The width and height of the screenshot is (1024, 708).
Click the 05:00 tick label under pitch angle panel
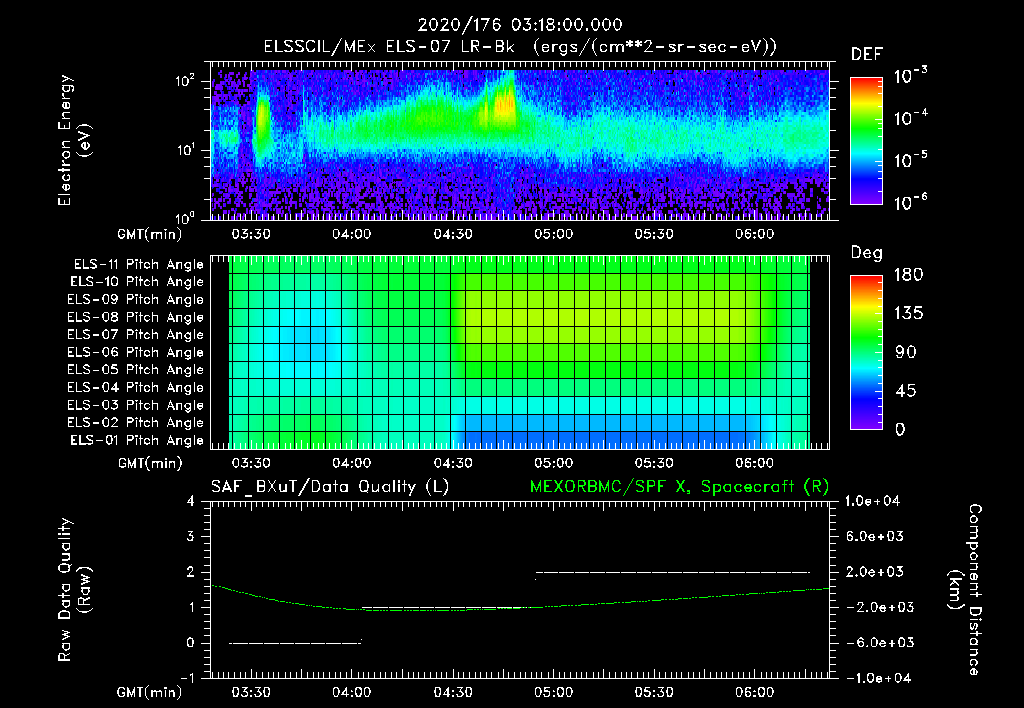(554, 463)
